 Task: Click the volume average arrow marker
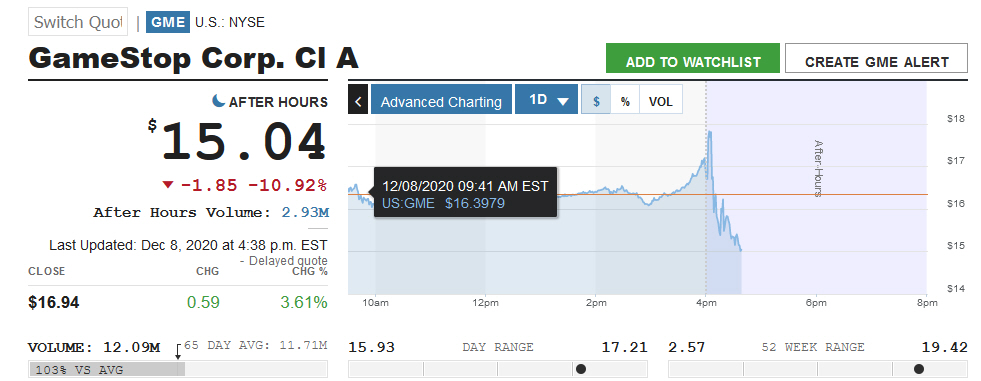[x=178, y=351]
